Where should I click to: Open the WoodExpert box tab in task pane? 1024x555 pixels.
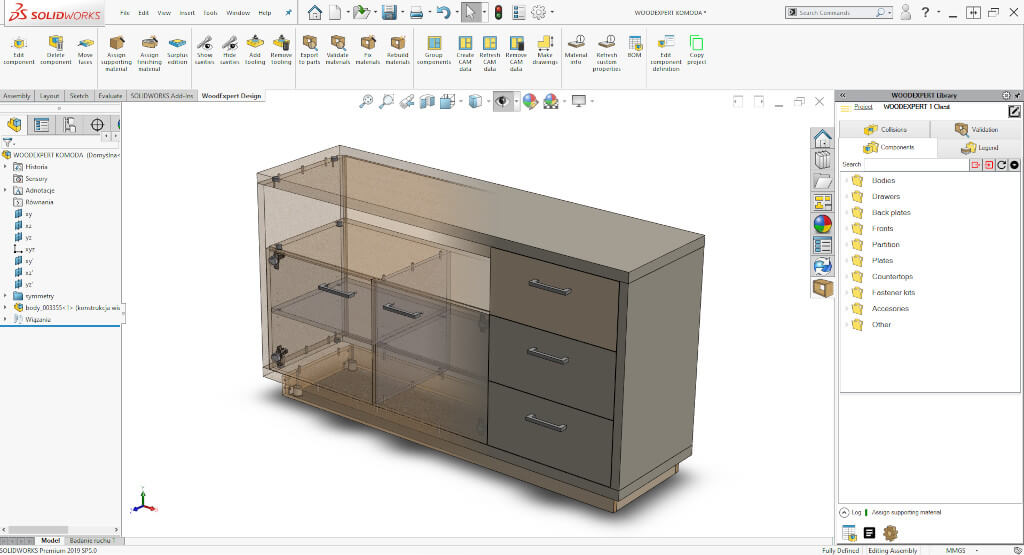[822, 287]
